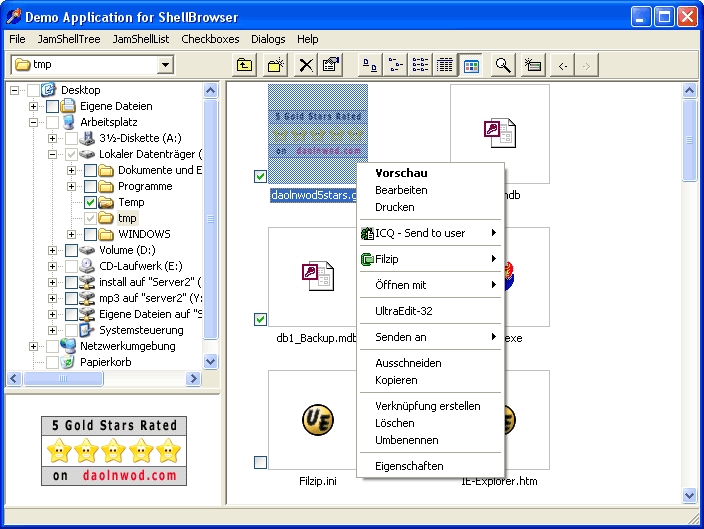Click the back arrow toolbar button
The width and height of the screenshot is (704, 529).
point(564,65)
